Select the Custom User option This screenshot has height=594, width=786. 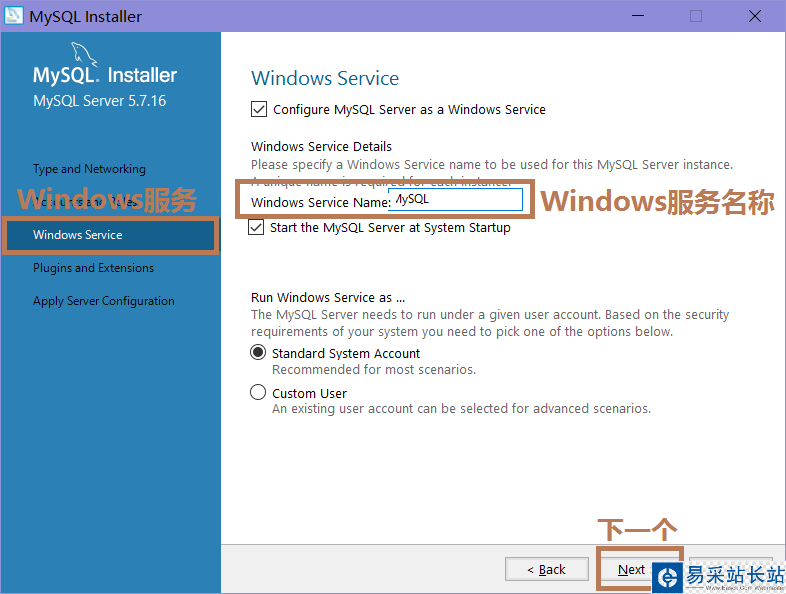(x=258, y=392)
